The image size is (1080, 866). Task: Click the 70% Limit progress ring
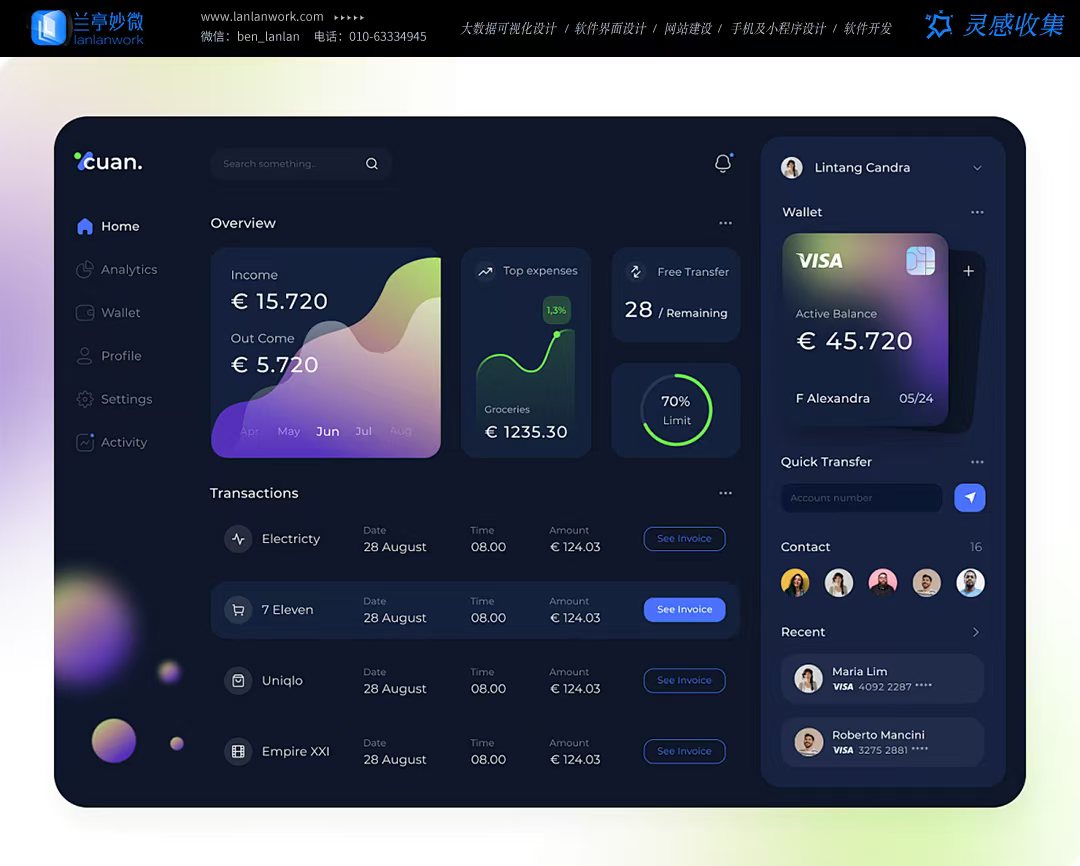pyautogui.click(x=676, y=409)
